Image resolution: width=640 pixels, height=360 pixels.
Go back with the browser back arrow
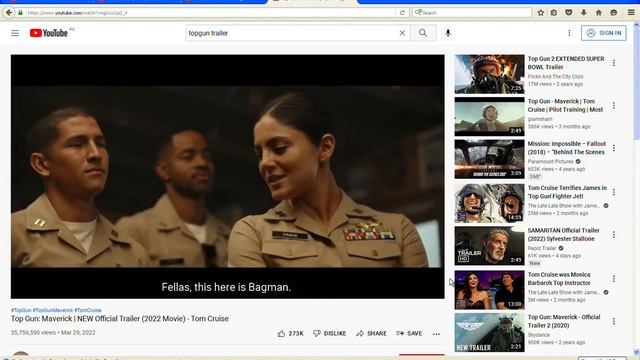click(x=9, y=13)
